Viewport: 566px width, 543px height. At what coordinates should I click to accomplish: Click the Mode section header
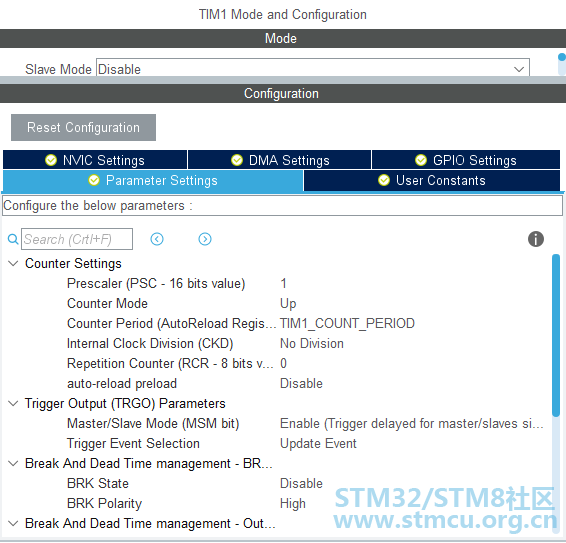coord(283,38)
